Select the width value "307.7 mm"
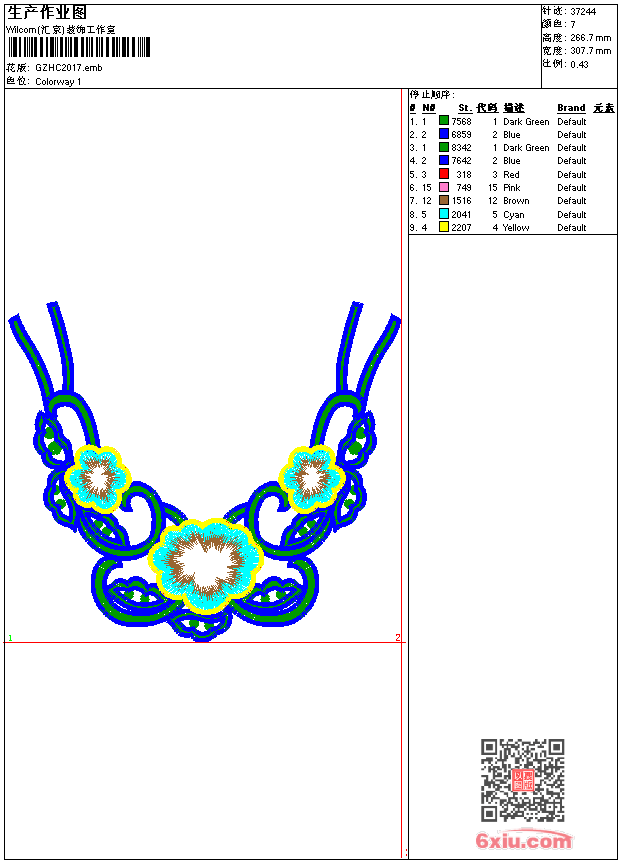Viewport: 620px width, 860px height. (590, 51)
